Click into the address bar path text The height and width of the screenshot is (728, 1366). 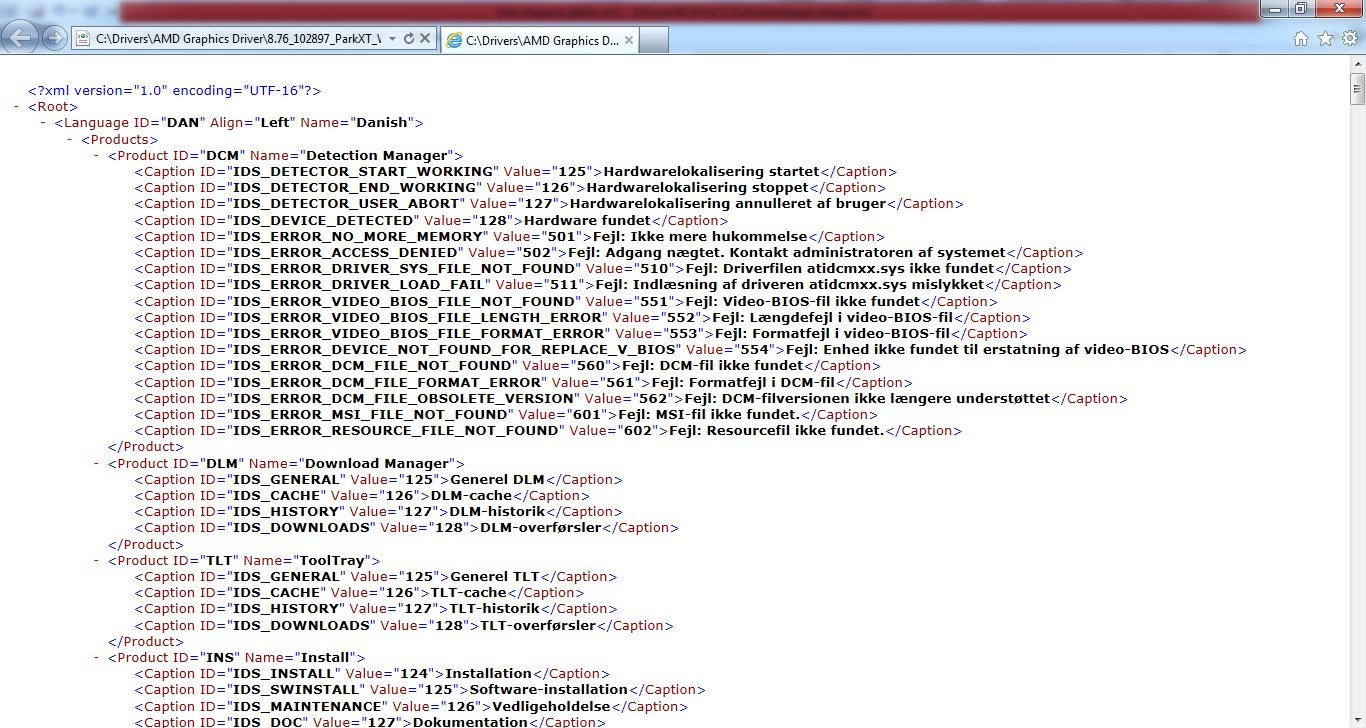tap(239, 39)
